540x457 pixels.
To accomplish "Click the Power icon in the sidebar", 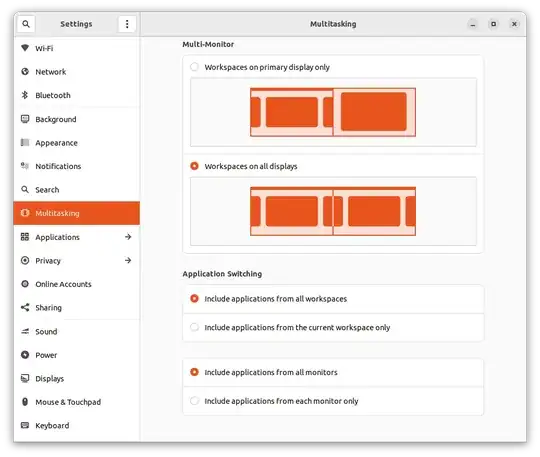I will tap(25, 355).
